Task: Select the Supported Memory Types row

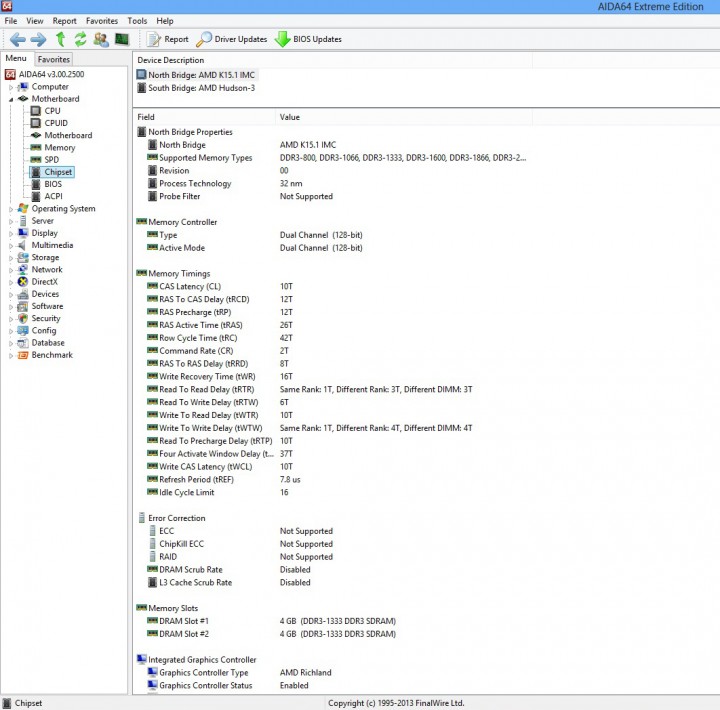Action: coord(337,158)
